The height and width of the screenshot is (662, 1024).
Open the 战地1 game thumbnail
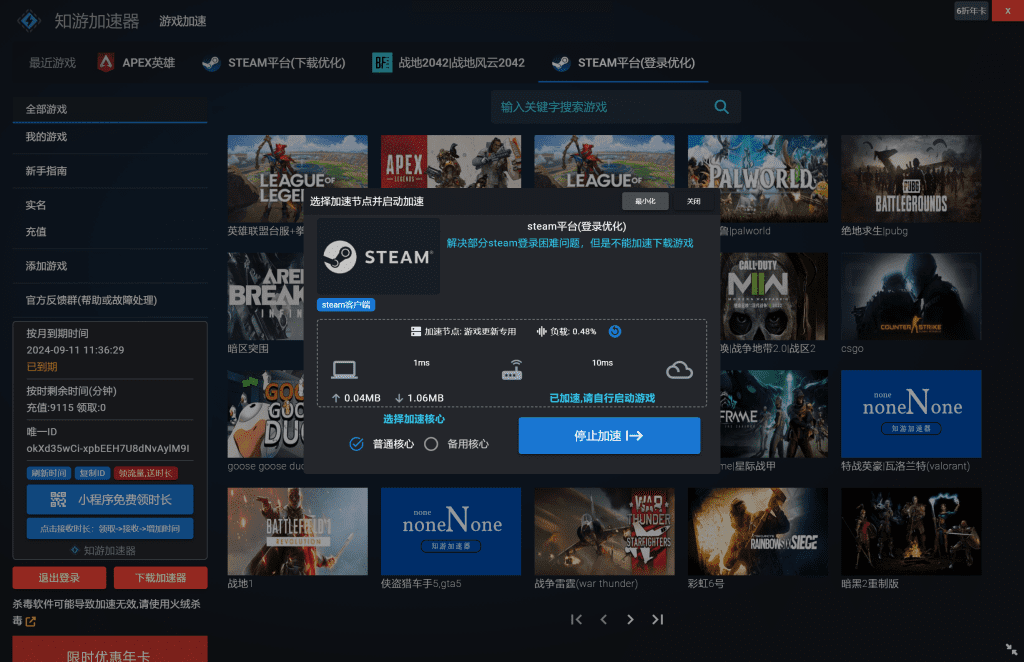[298, 531]
